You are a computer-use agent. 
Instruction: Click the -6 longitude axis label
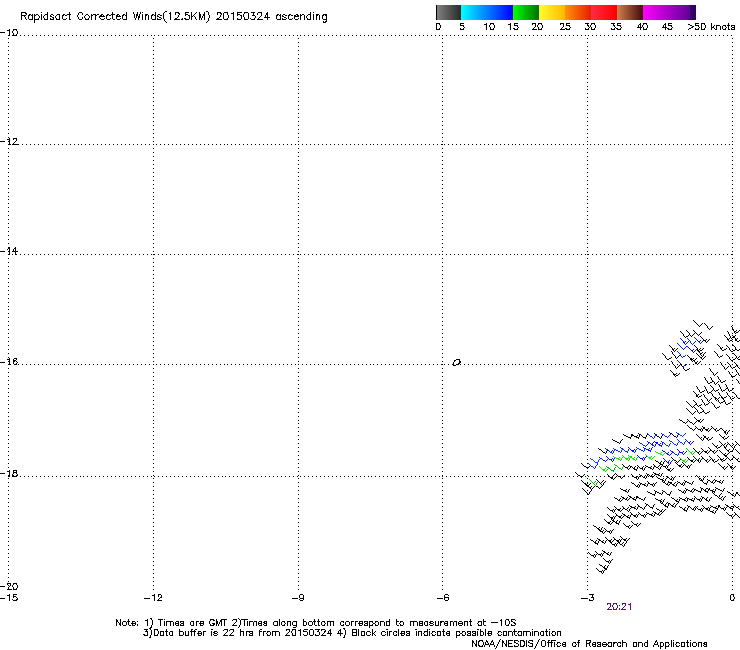click(443, 598)
